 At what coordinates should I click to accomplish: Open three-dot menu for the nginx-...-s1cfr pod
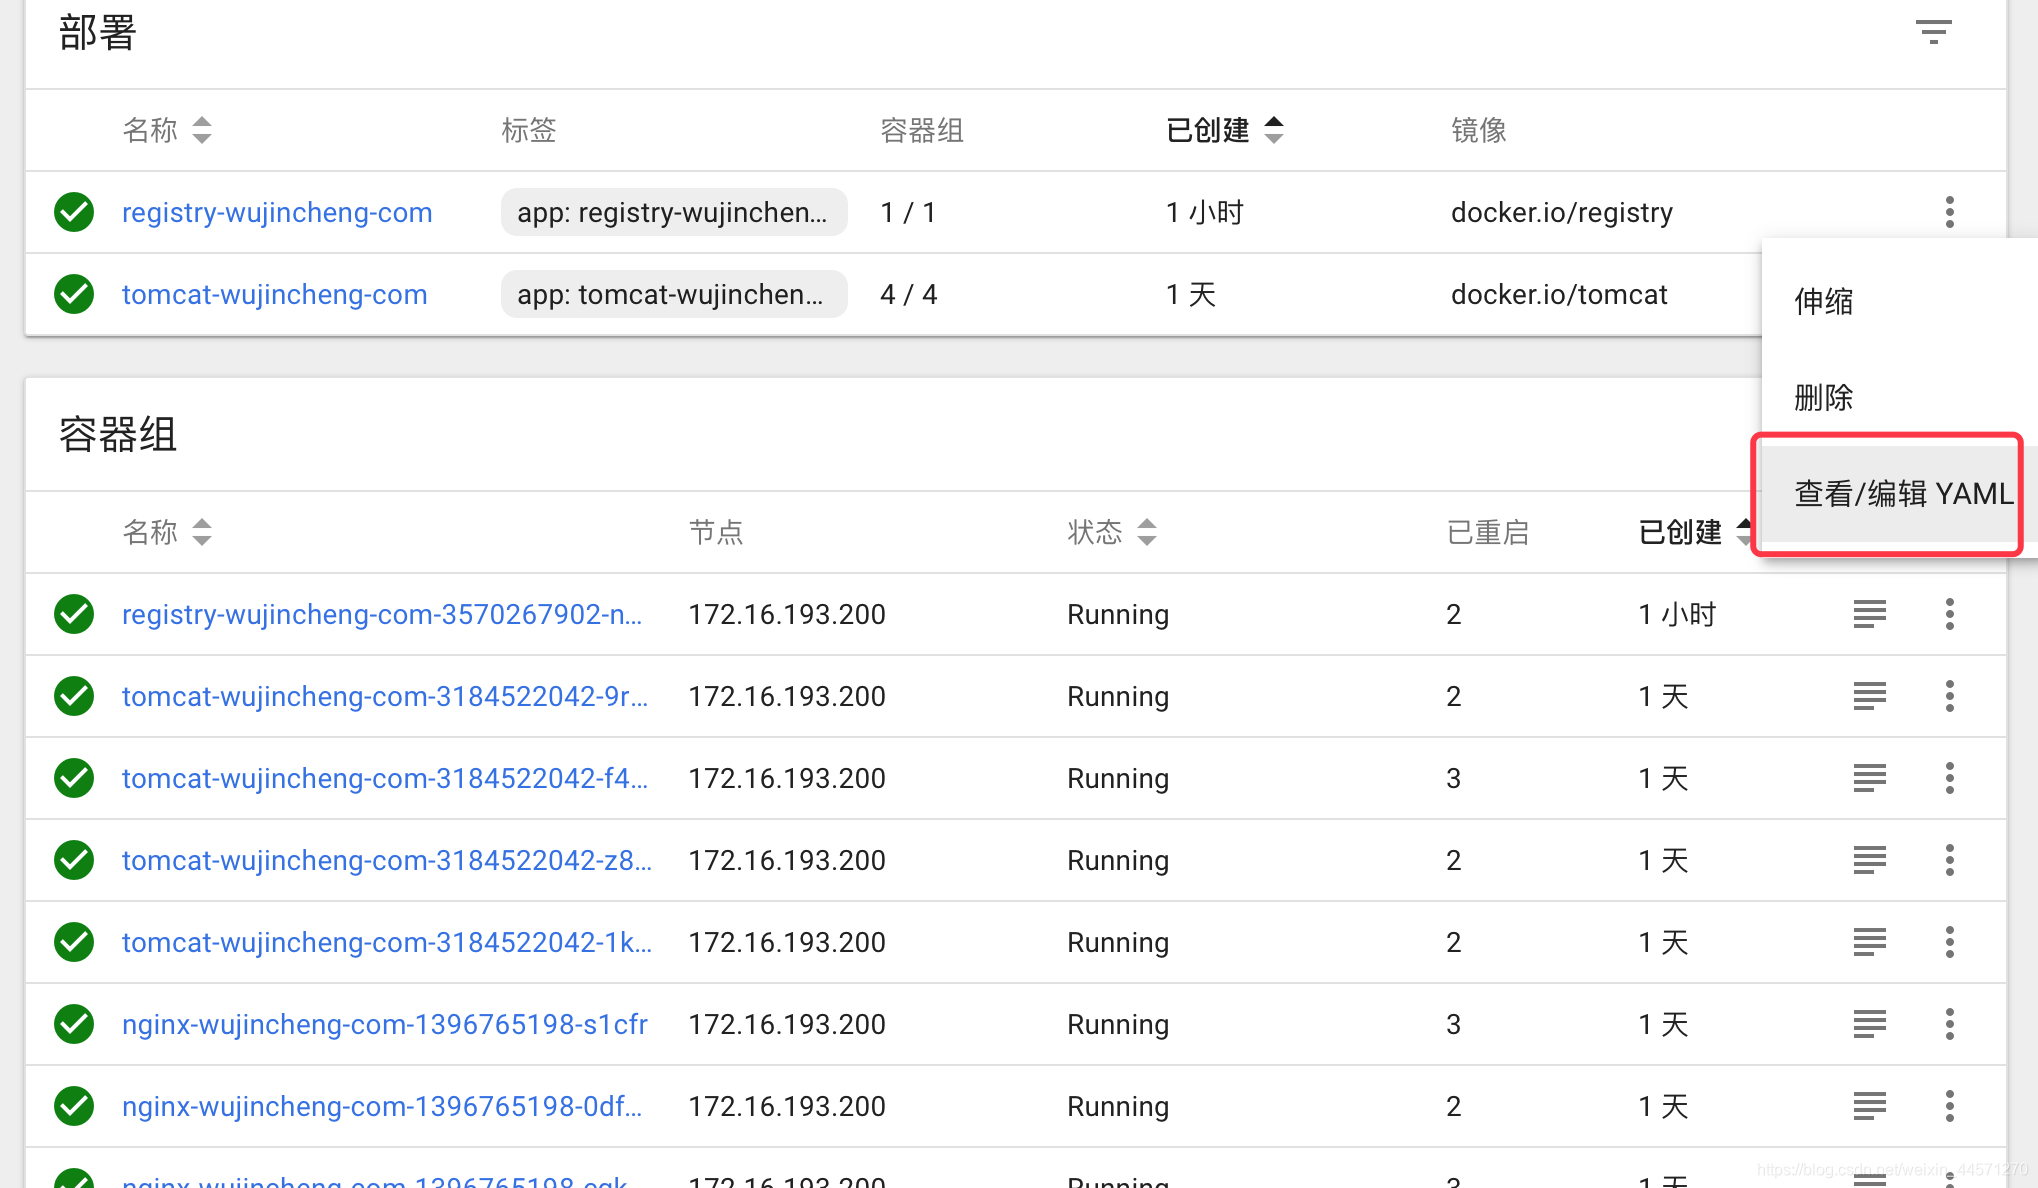(1949, 1024)
